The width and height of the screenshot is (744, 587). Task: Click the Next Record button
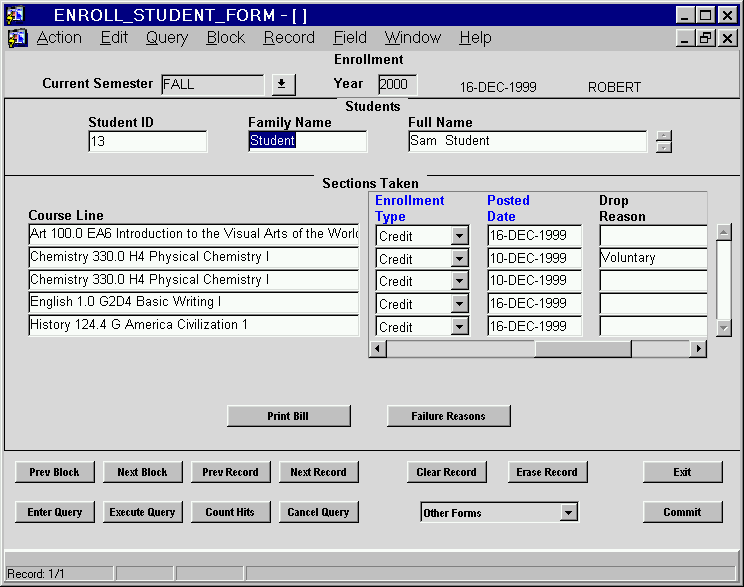(318, 472)
